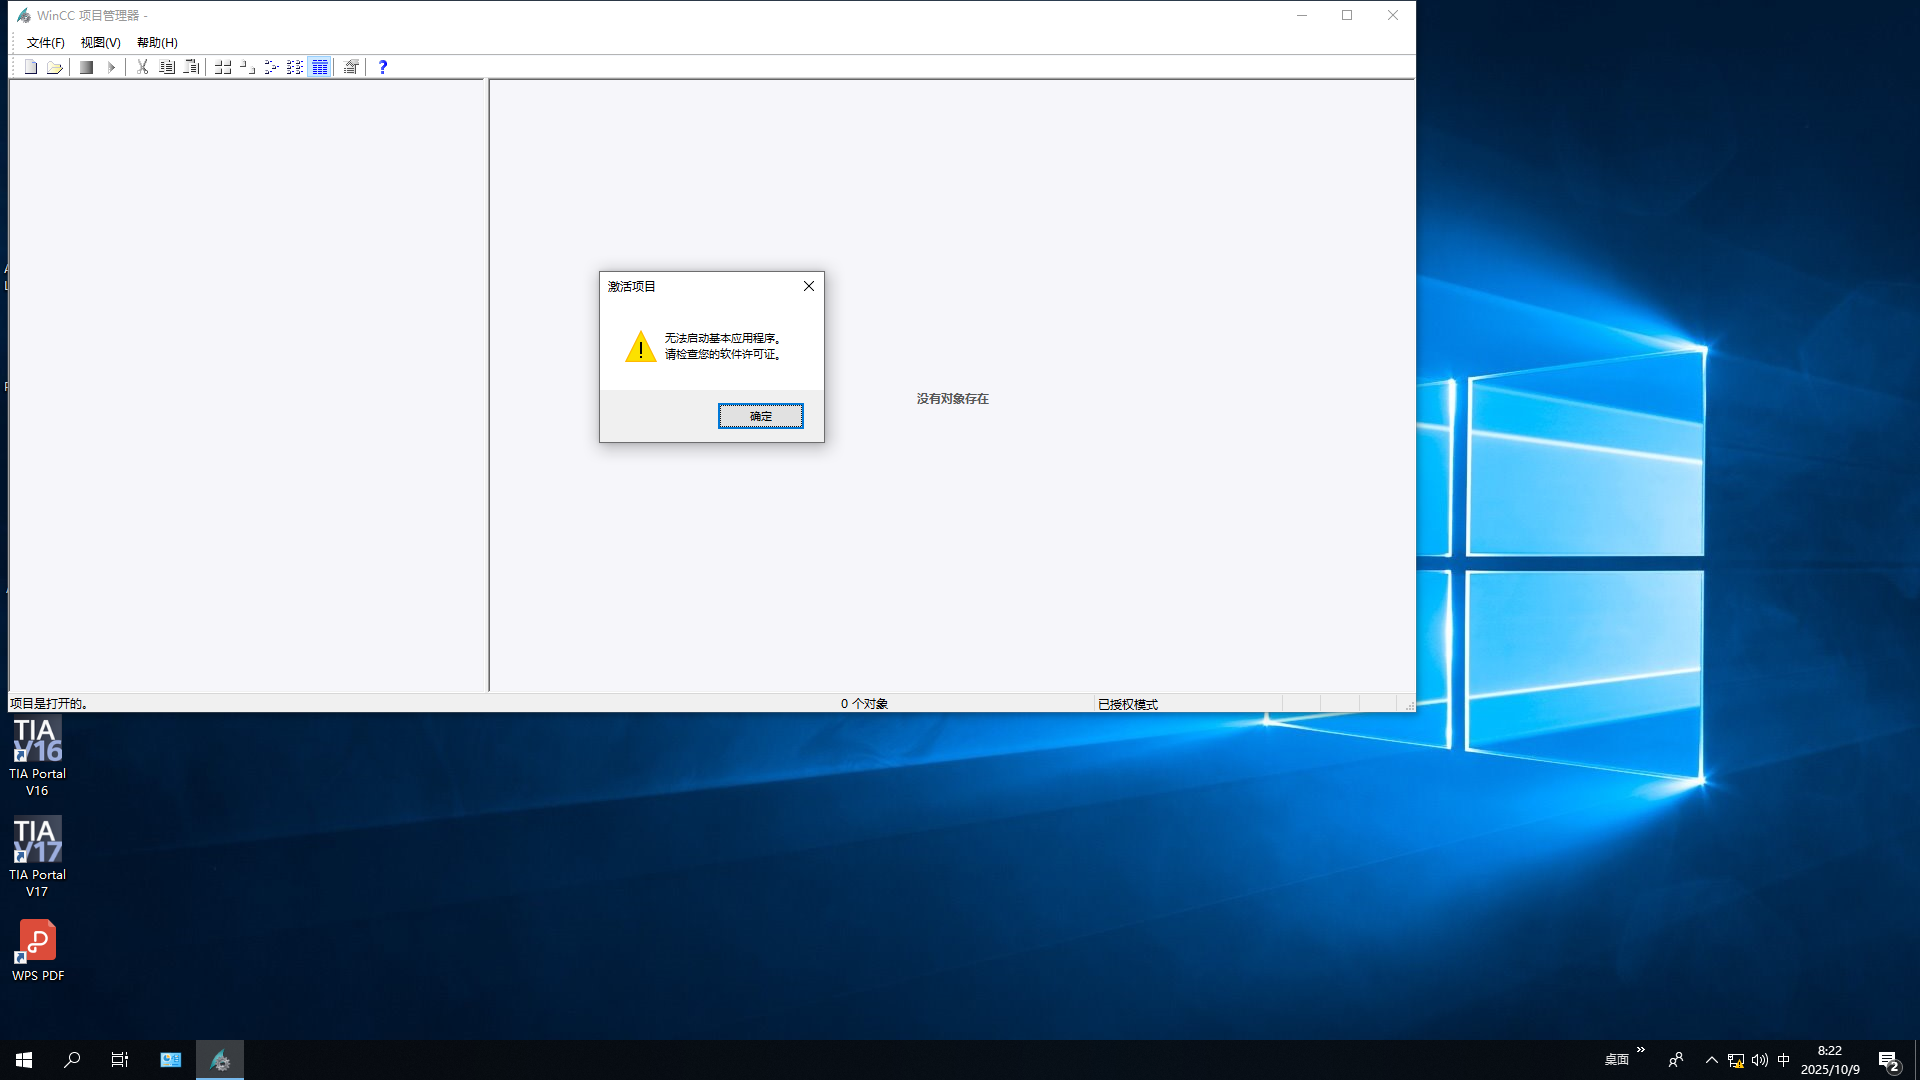Toggle the details view button

click(319, 67)
